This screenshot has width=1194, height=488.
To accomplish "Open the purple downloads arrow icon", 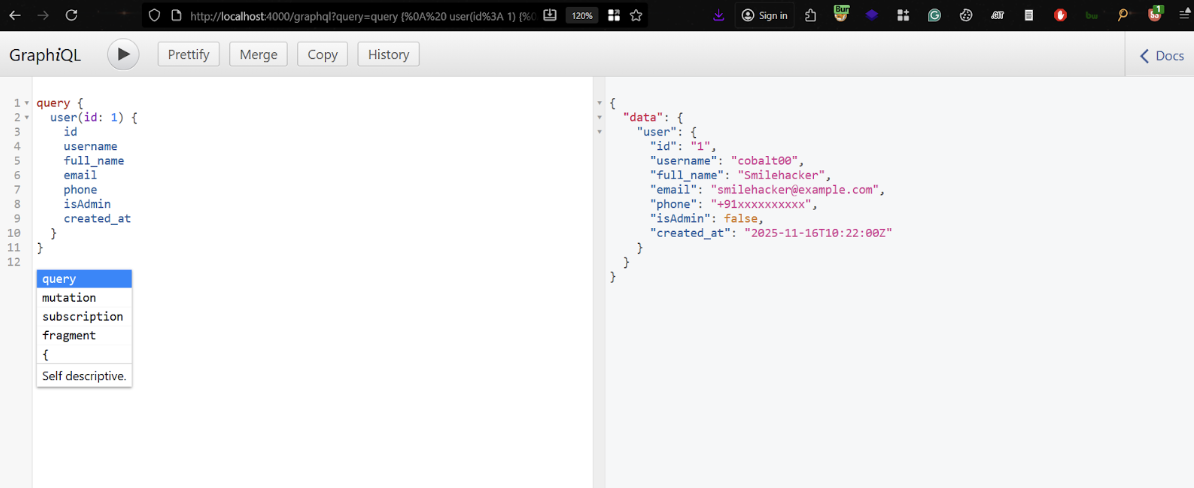I will [719, 15].
